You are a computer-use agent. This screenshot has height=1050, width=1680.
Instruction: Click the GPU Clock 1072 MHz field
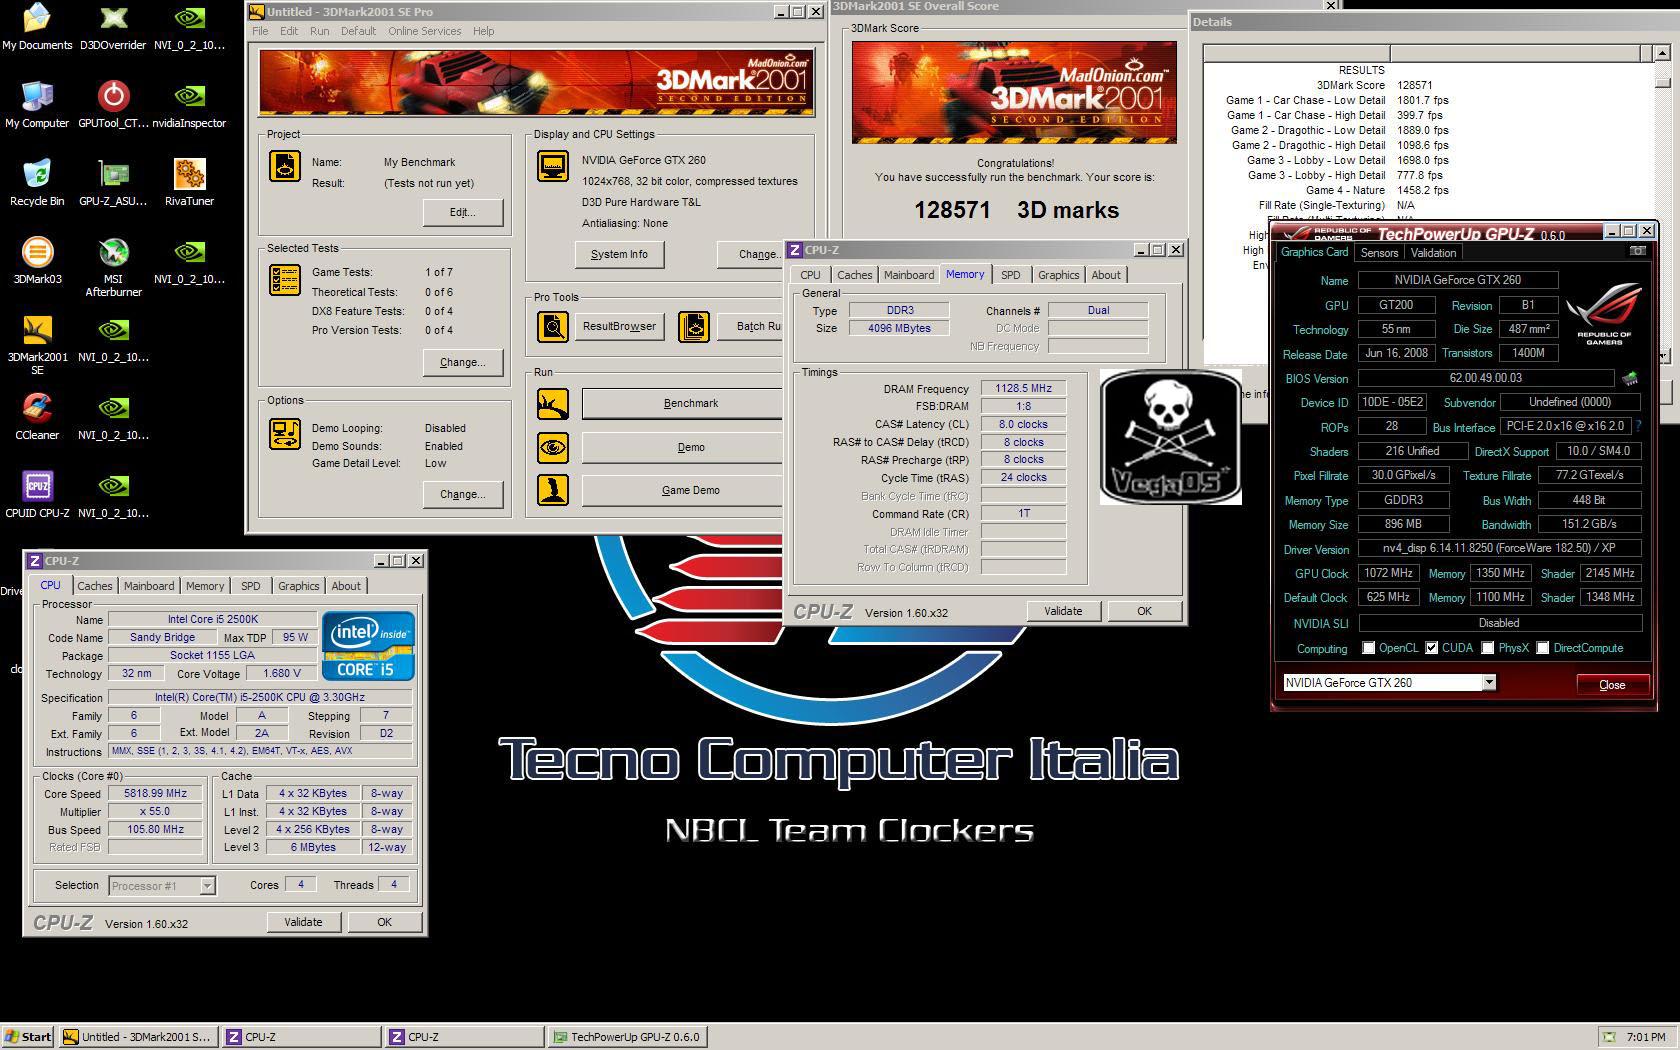(1388, 573)
